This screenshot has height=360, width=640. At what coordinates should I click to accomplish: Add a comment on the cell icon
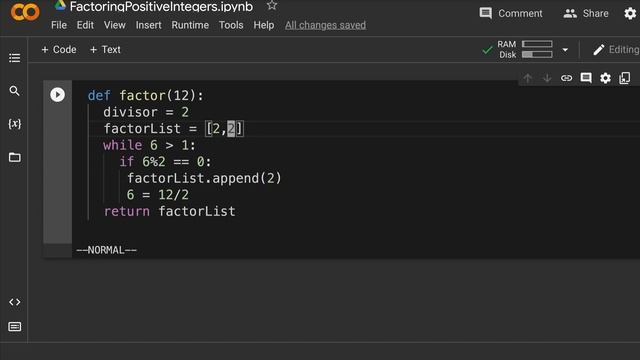tap(586, 78)
